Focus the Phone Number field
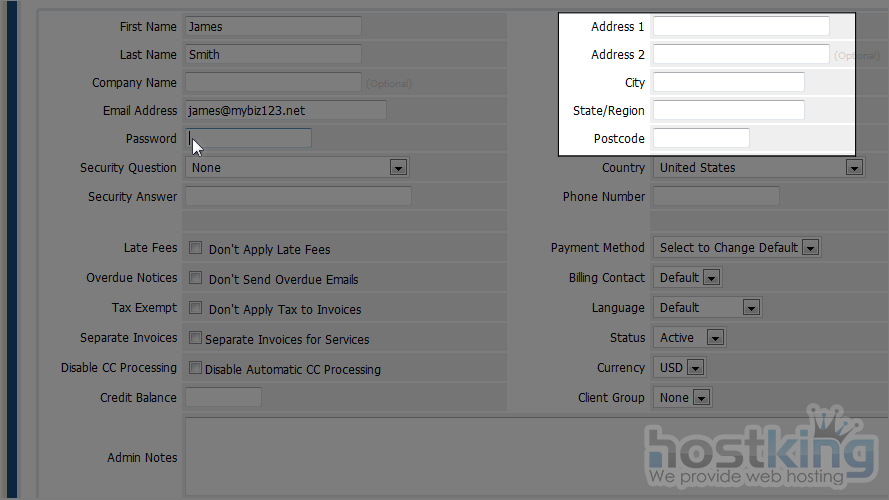 pos(716,197)
